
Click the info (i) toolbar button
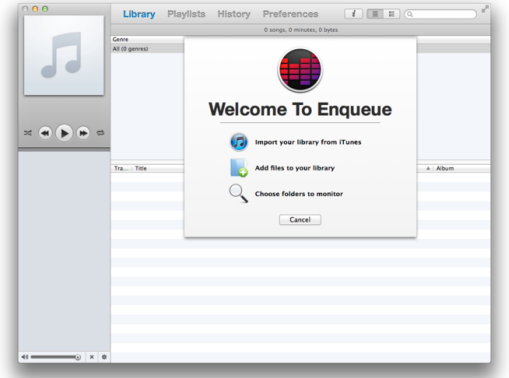click(x=353, y=14)
